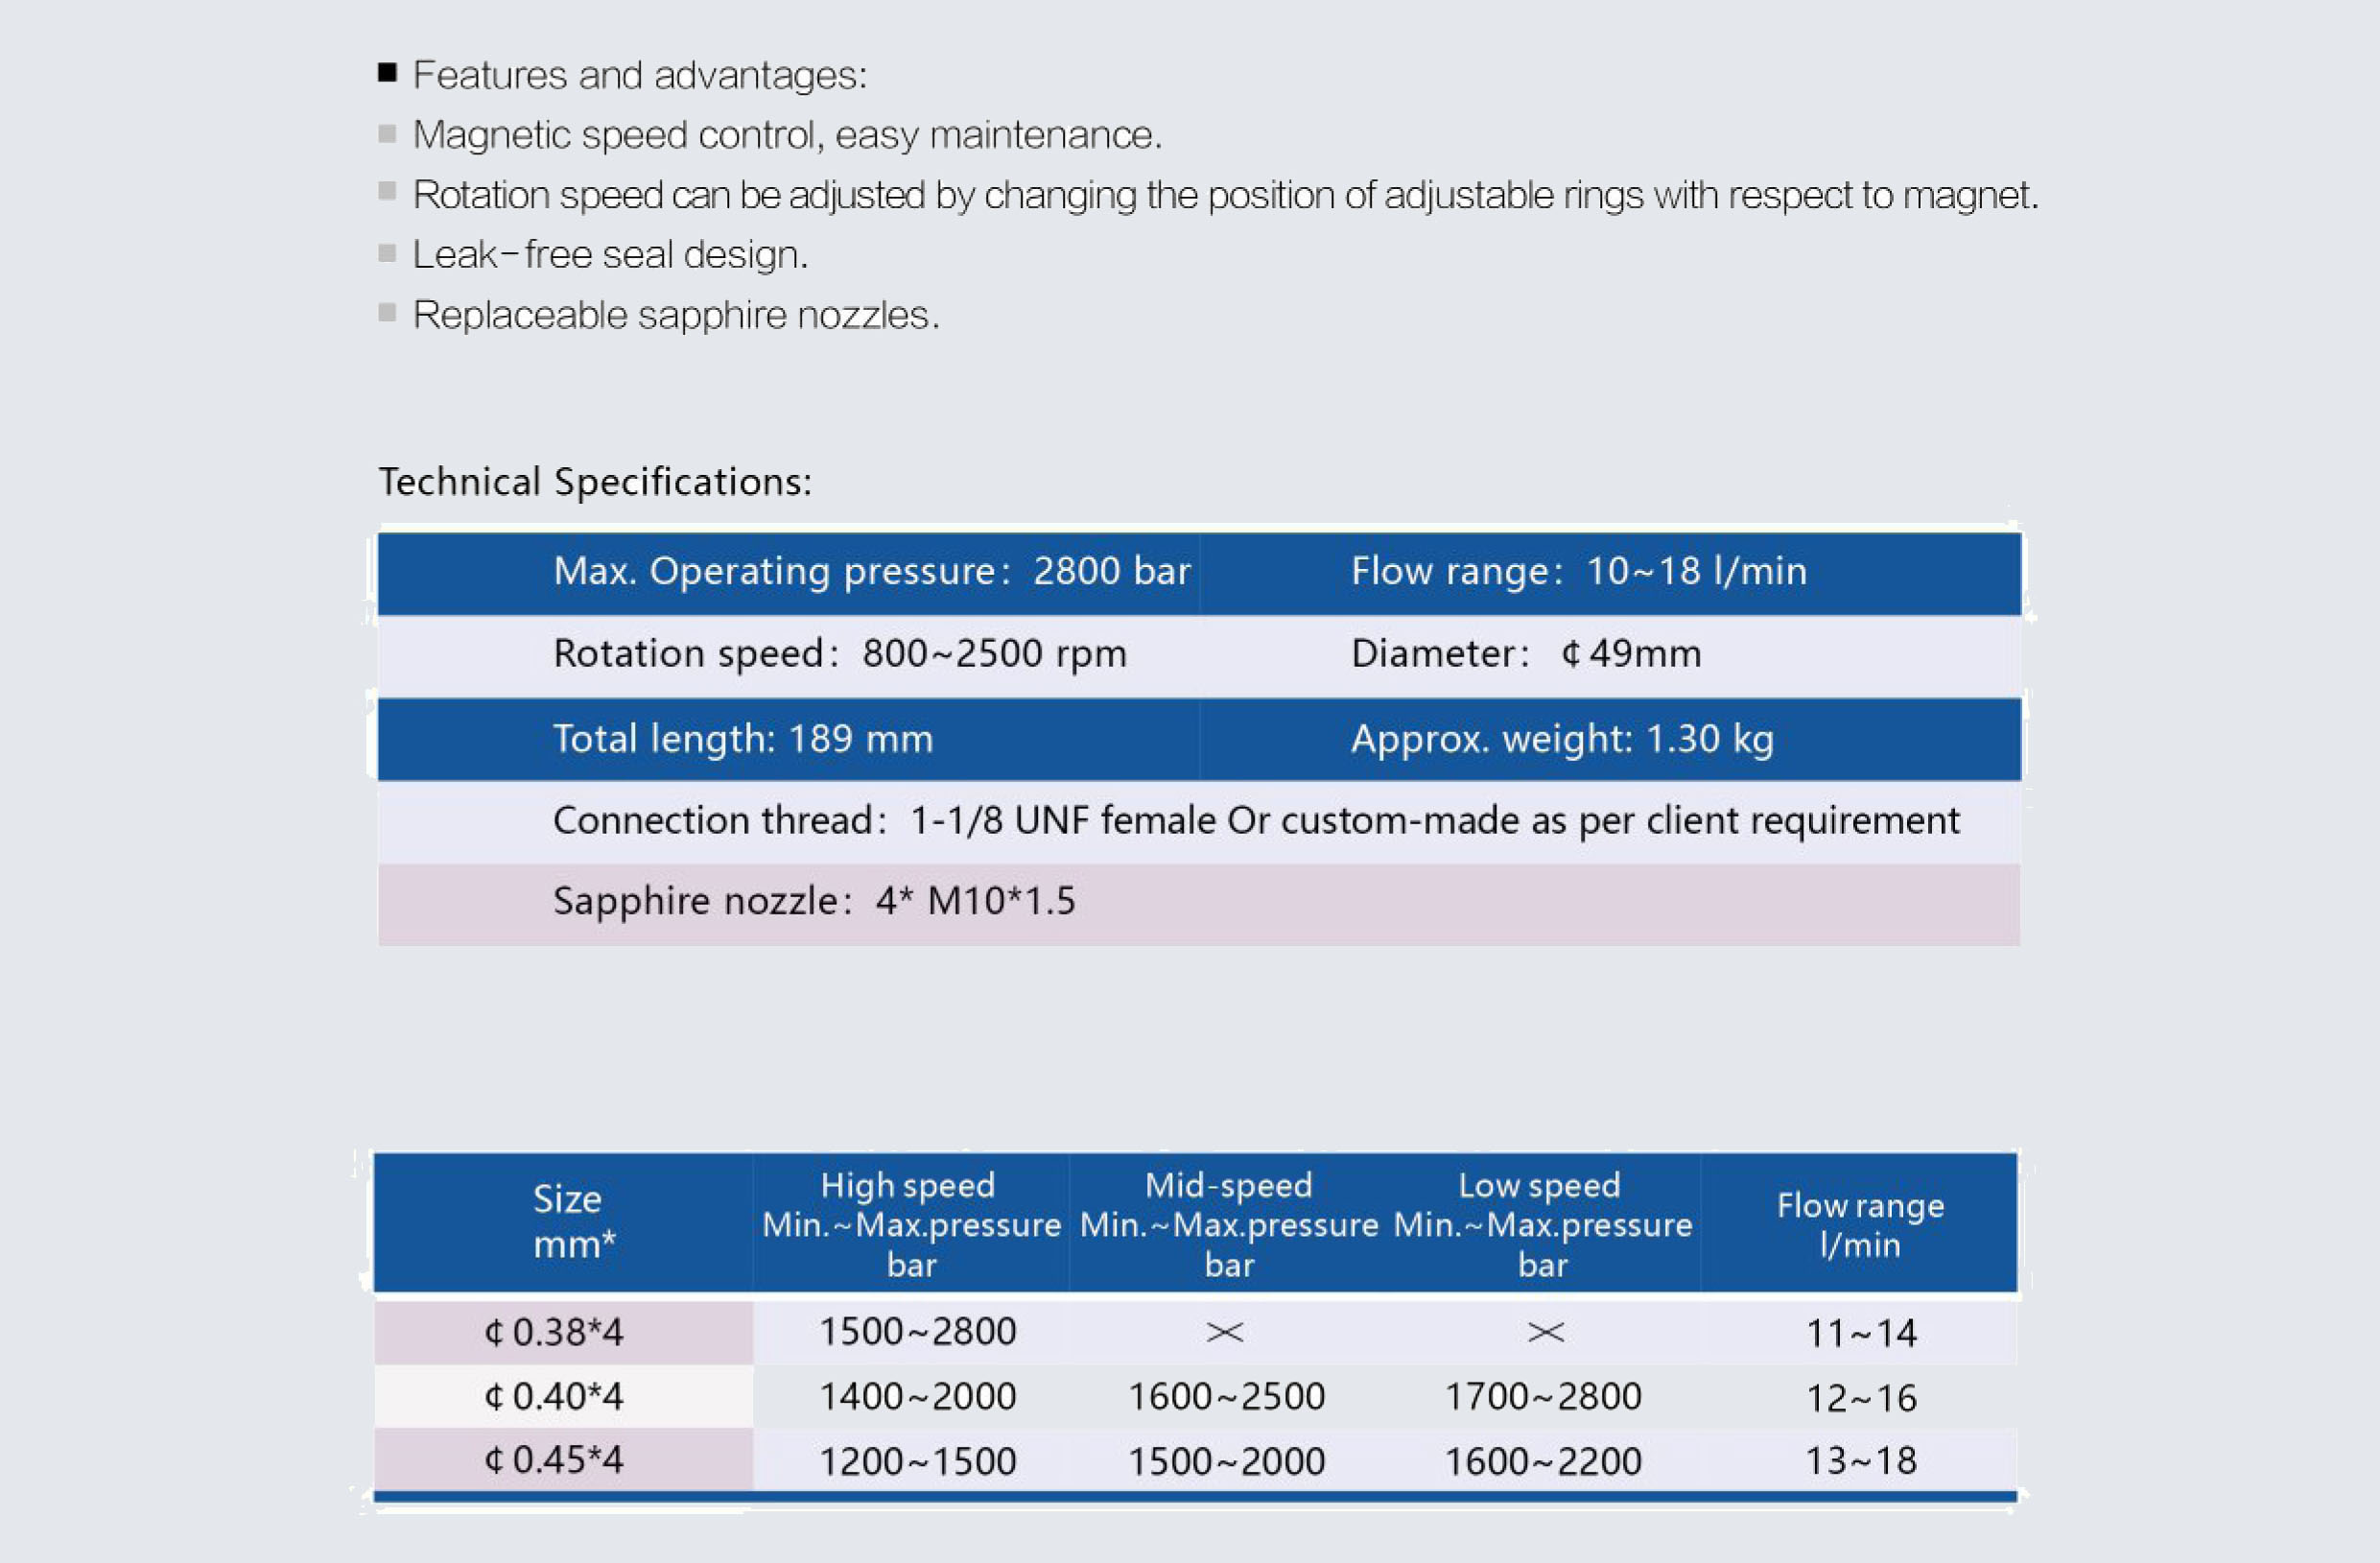Select the Flow range 10~18 l/min cell
Image resolution: width=2380 pixels, height=1563 pixels.
1610,573
